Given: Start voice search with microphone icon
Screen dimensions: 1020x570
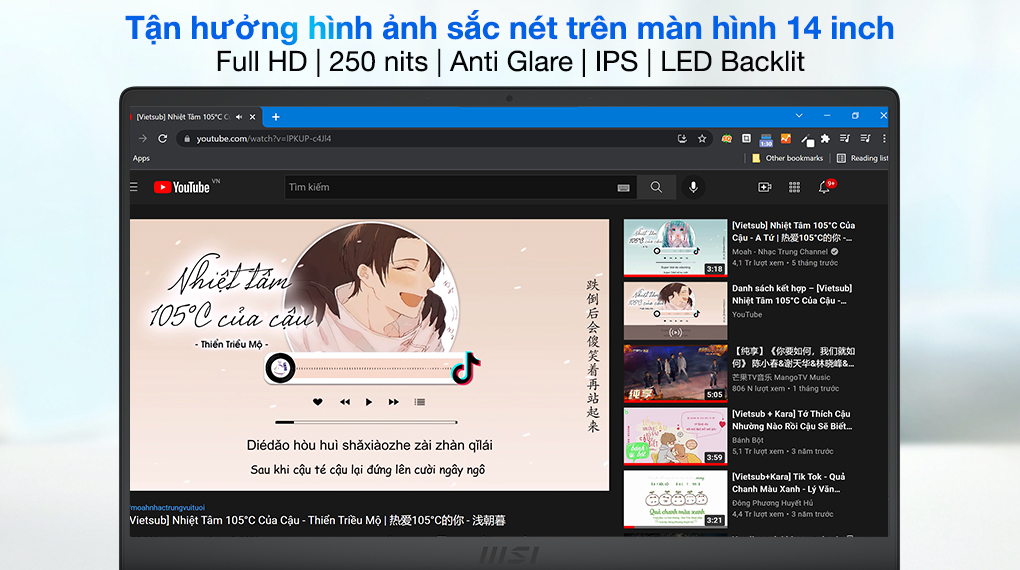Looking at the screenshot, I should pyautogui.click(x=693, y=187).
